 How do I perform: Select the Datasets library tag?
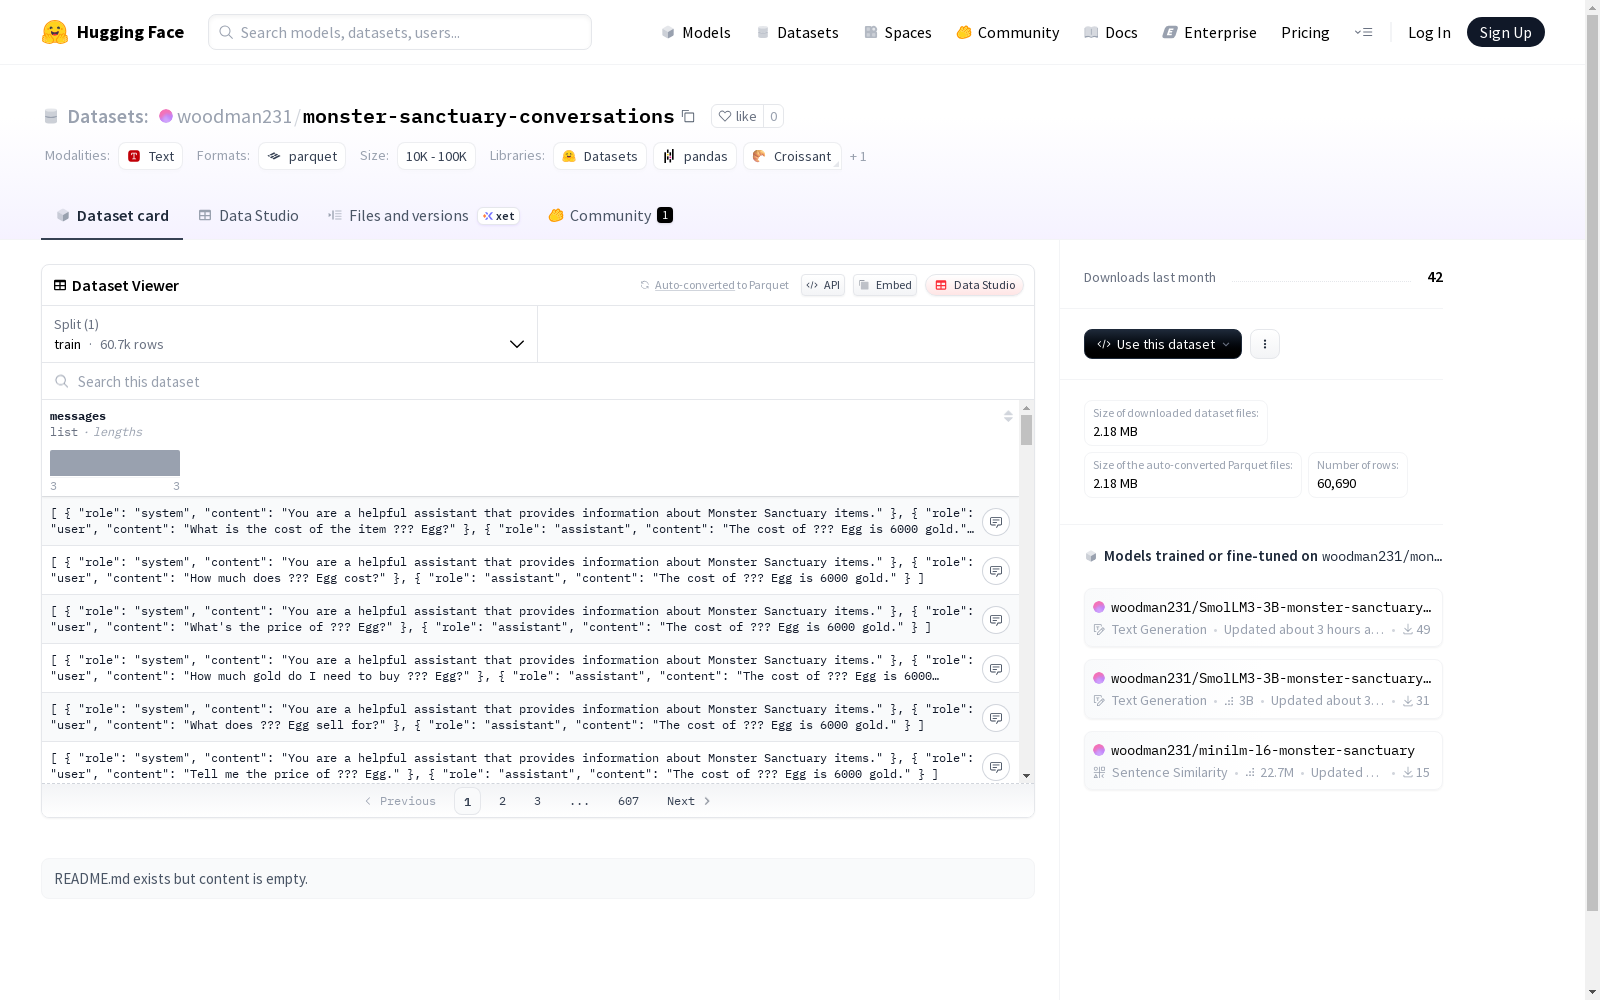(x=600, y=156)
